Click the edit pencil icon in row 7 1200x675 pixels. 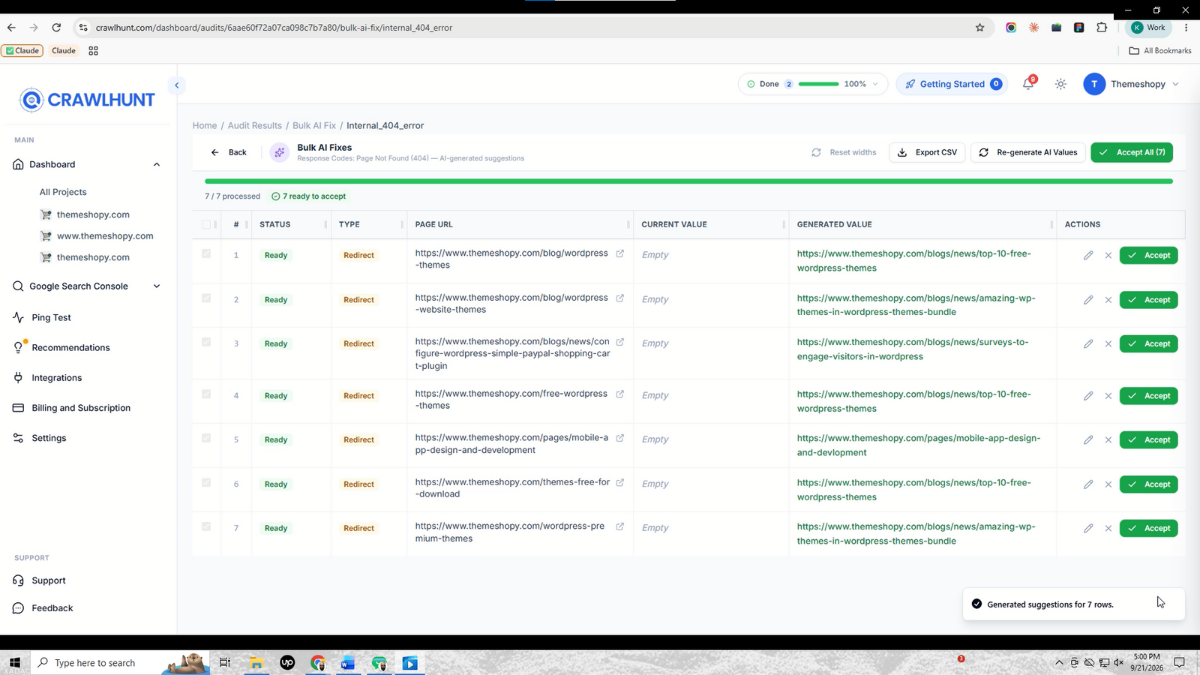[1088, 528]
